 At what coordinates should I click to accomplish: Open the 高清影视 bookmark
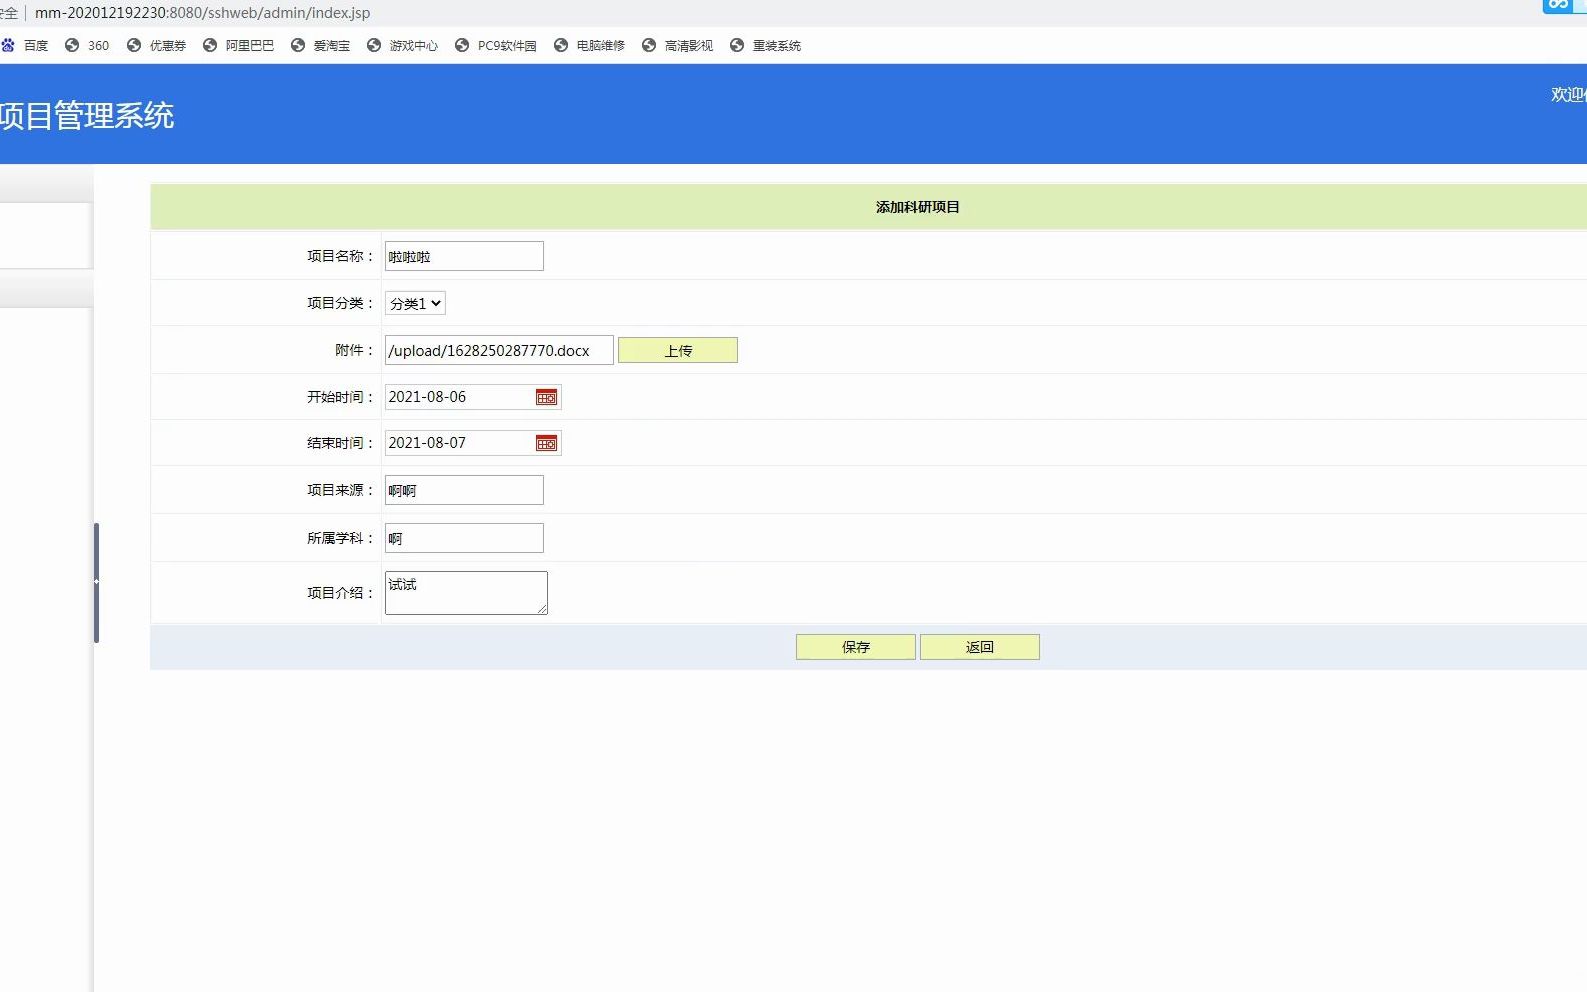677,45
